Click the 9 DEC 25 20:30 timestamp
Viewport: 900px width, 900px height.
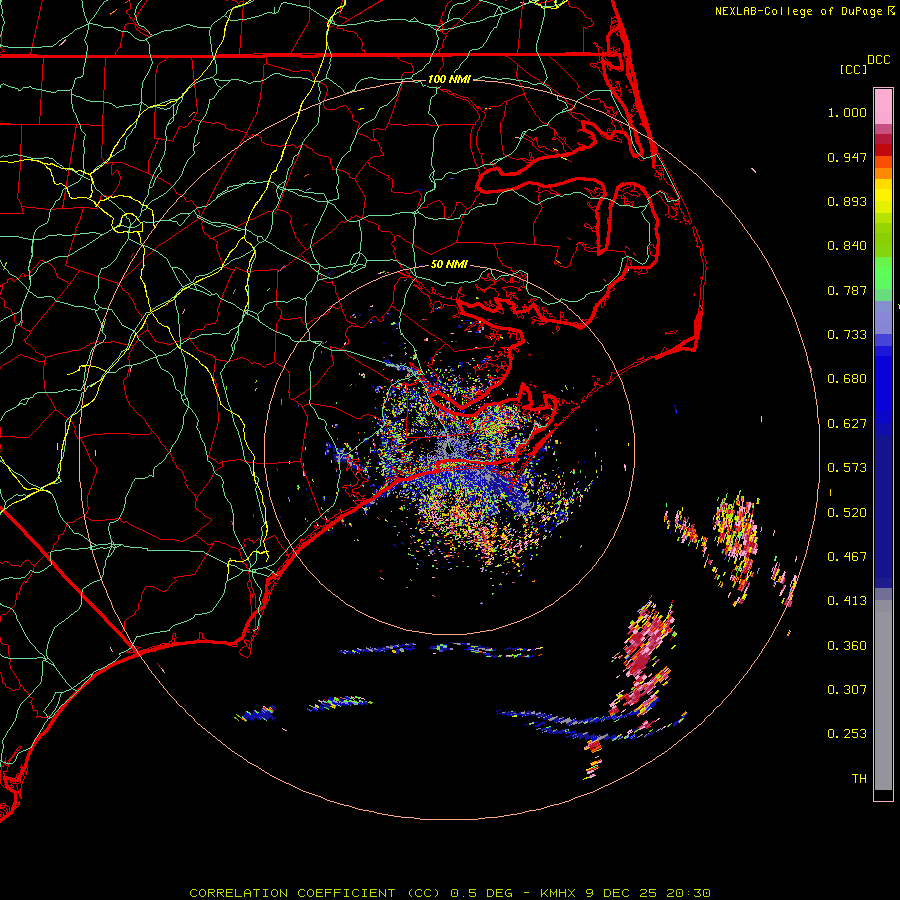[647, 893]
